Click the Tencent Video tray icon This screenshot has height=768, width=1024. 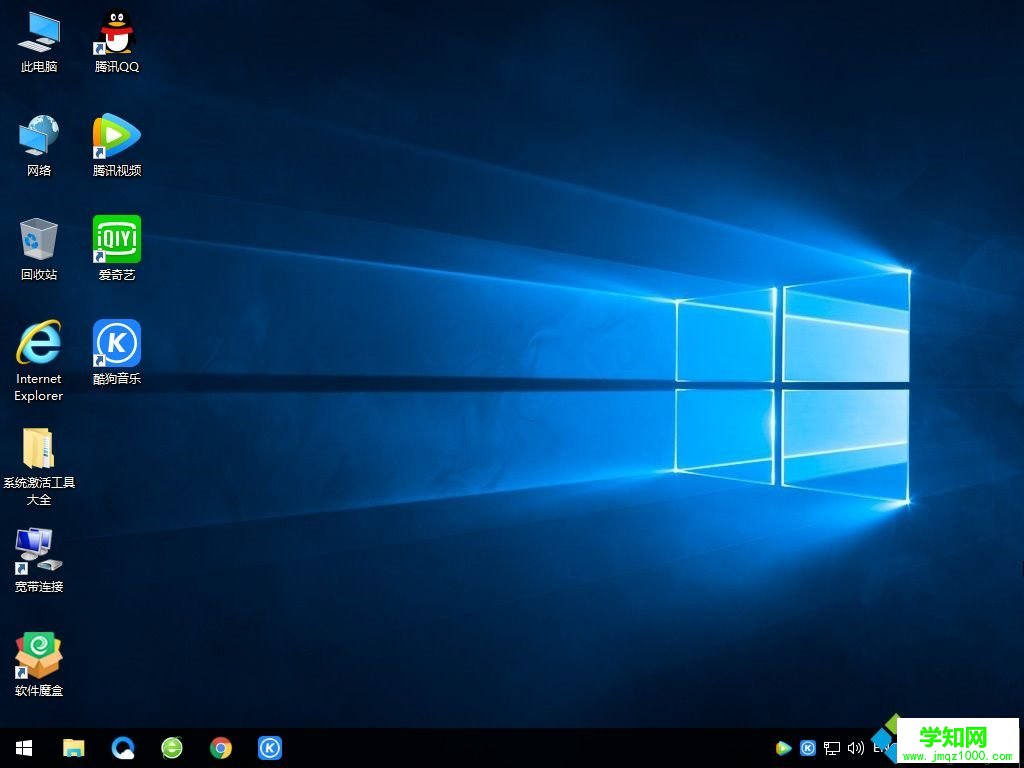(783, 747)
